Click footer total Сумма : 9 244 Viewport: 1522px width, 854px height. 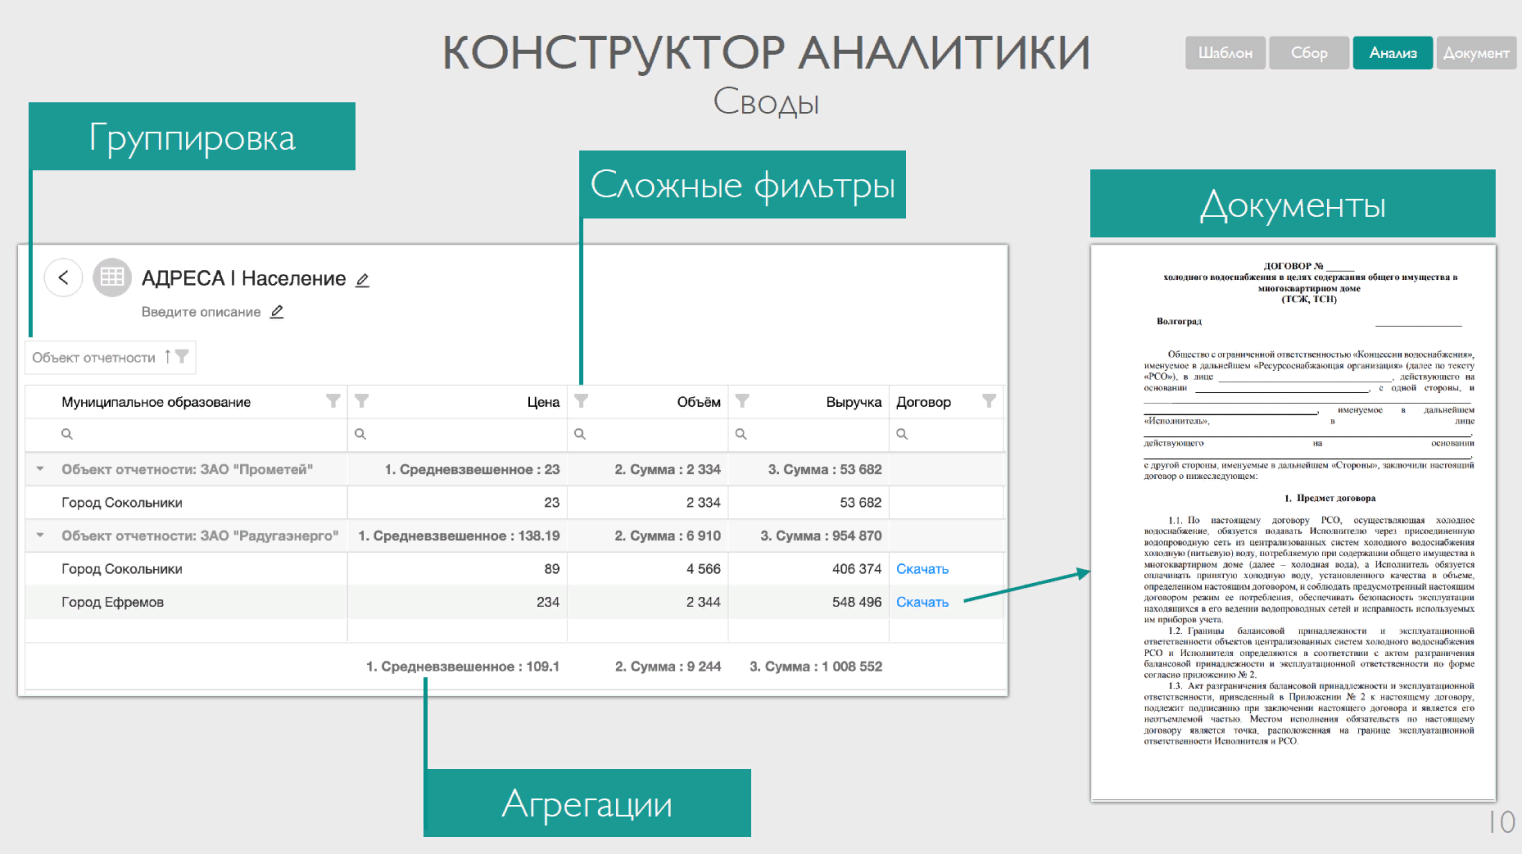coord(668,667)
